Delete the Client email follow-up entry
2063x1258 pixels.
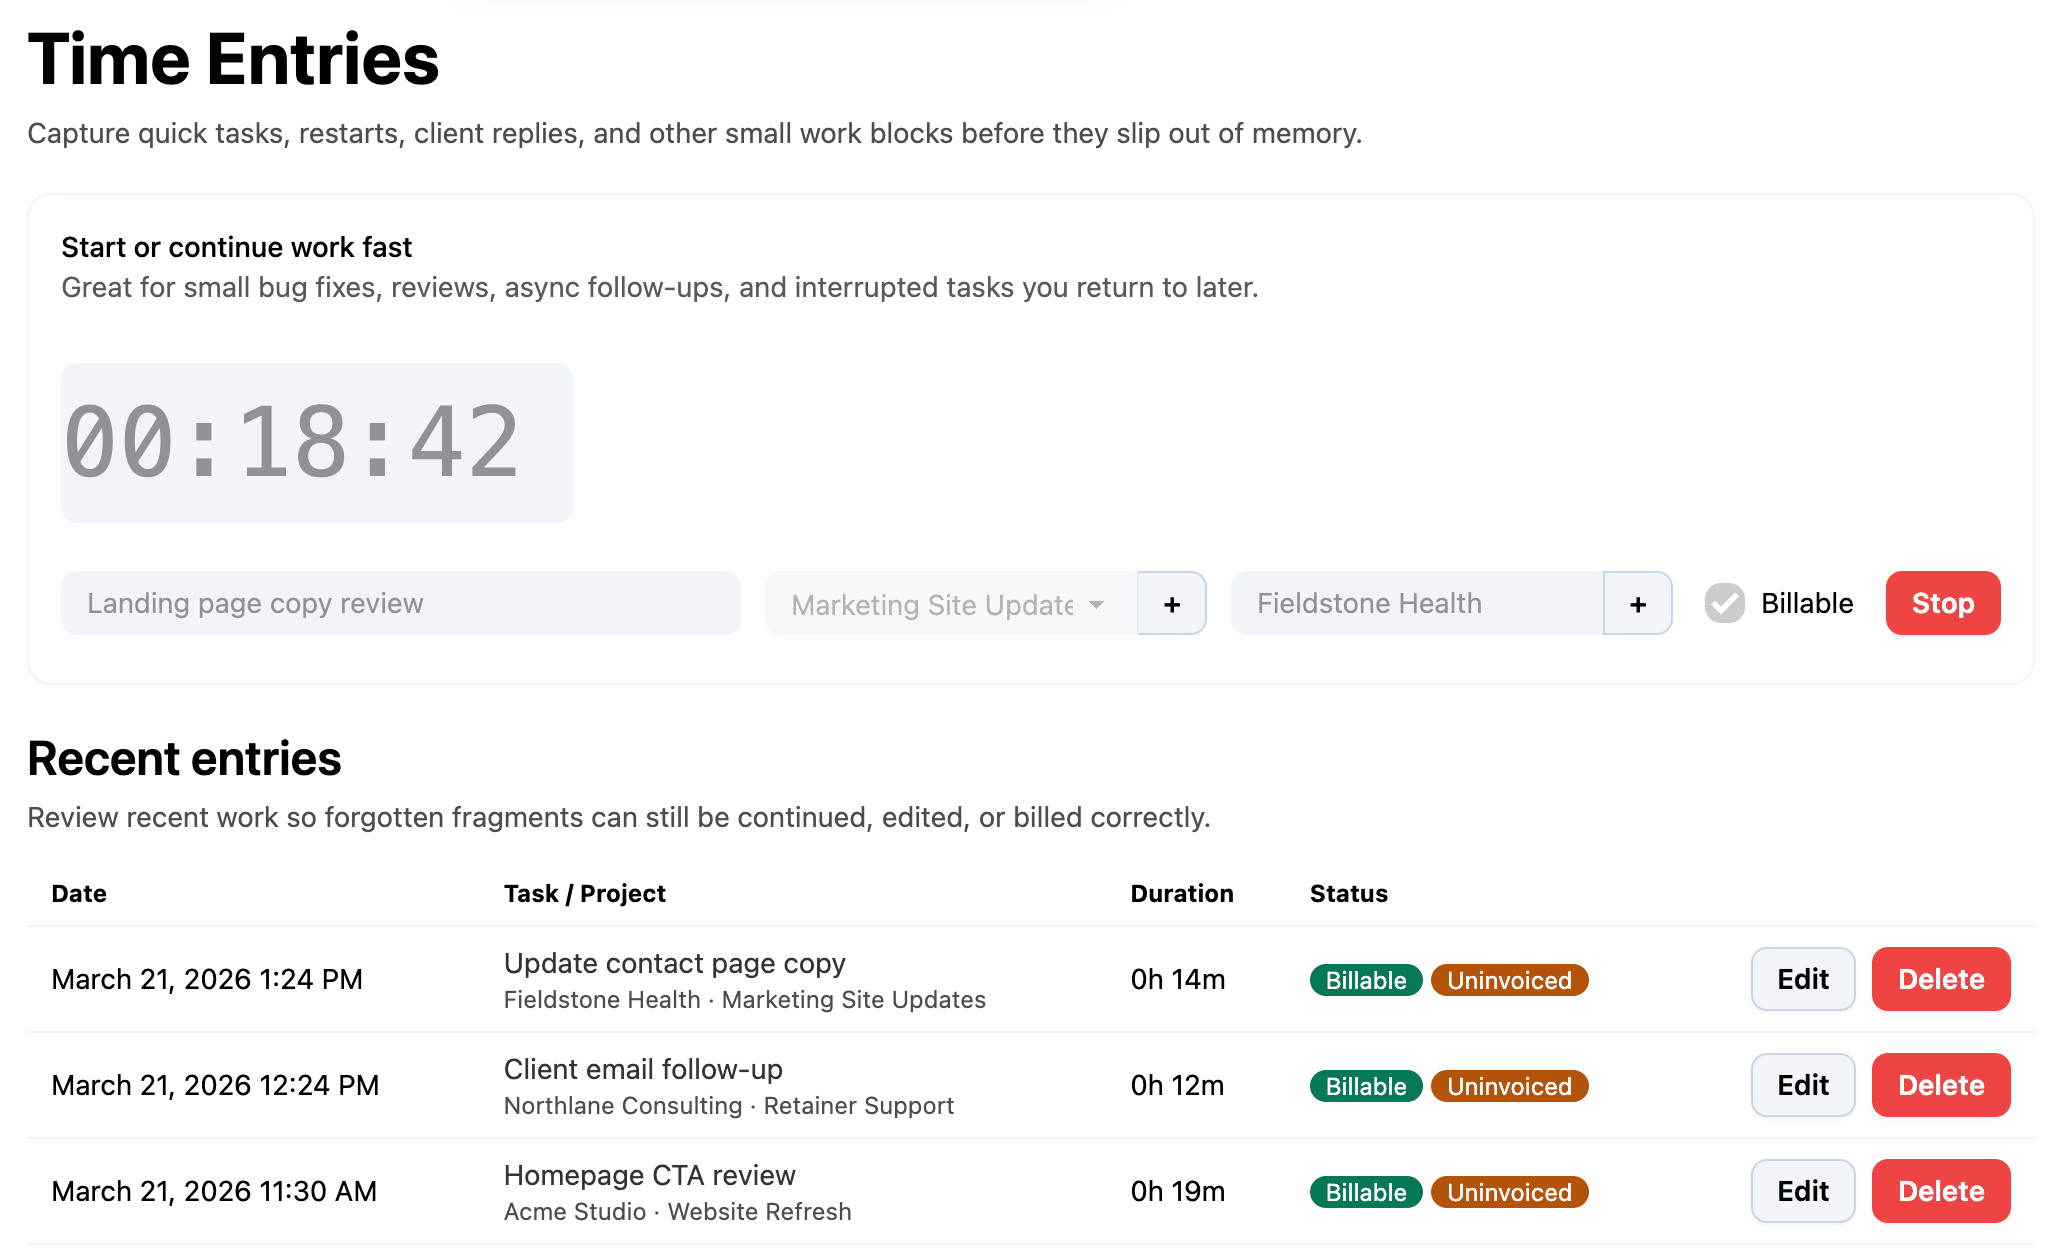click(1940, 1085)
